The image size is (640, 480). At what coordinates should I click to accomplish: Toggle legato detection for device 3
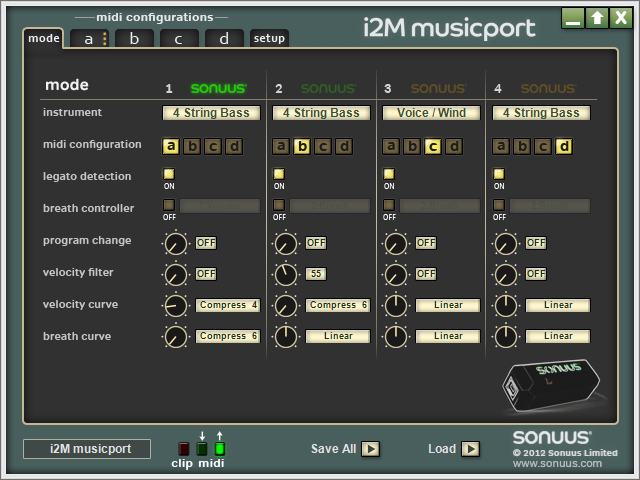(389, 174)
